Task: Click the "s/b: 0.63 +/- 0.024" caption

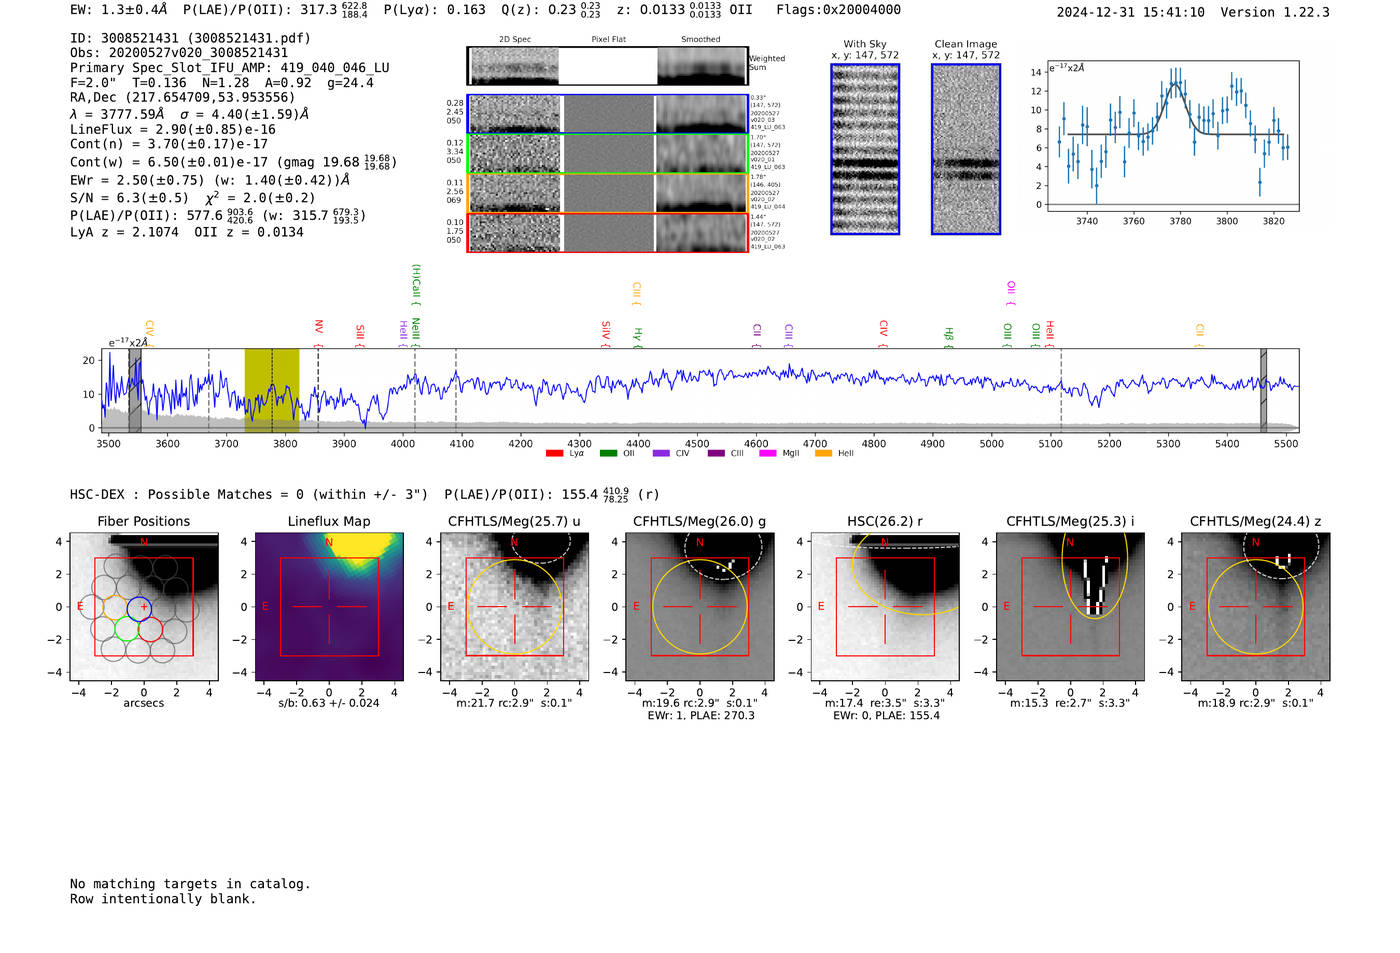Action: pos(329,703)
